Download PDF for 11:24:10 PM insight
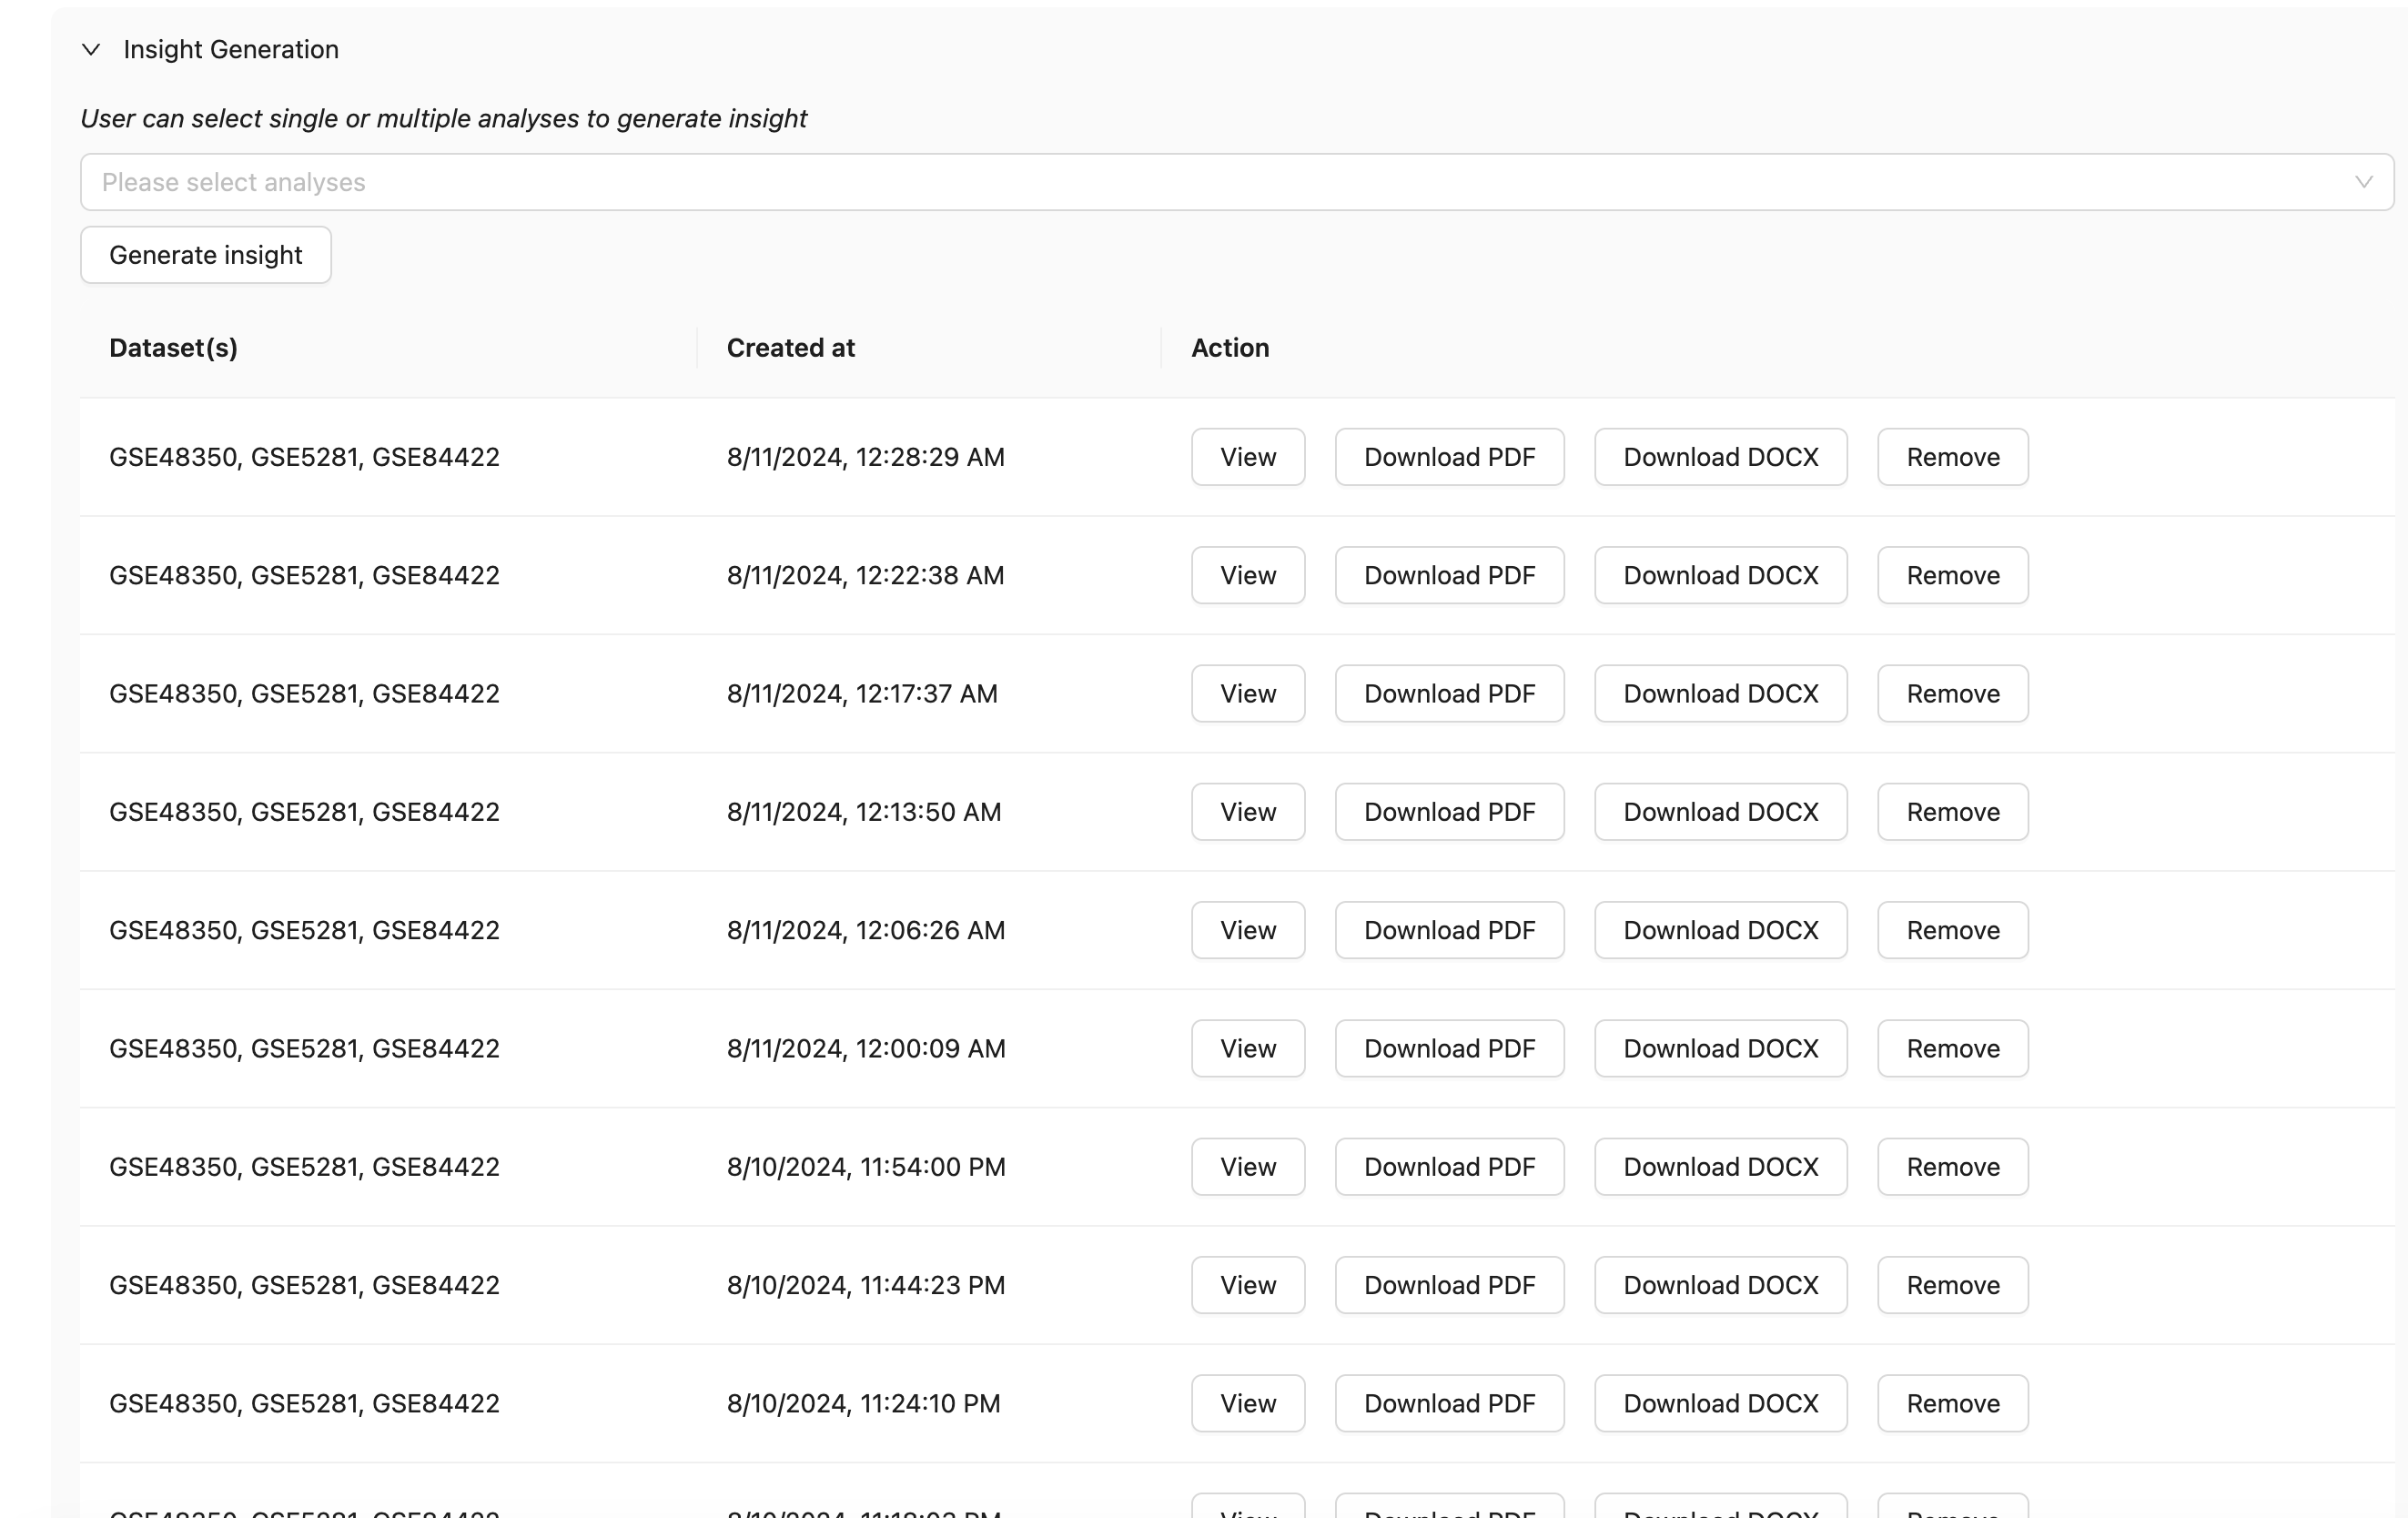 coord(1448,1403)
